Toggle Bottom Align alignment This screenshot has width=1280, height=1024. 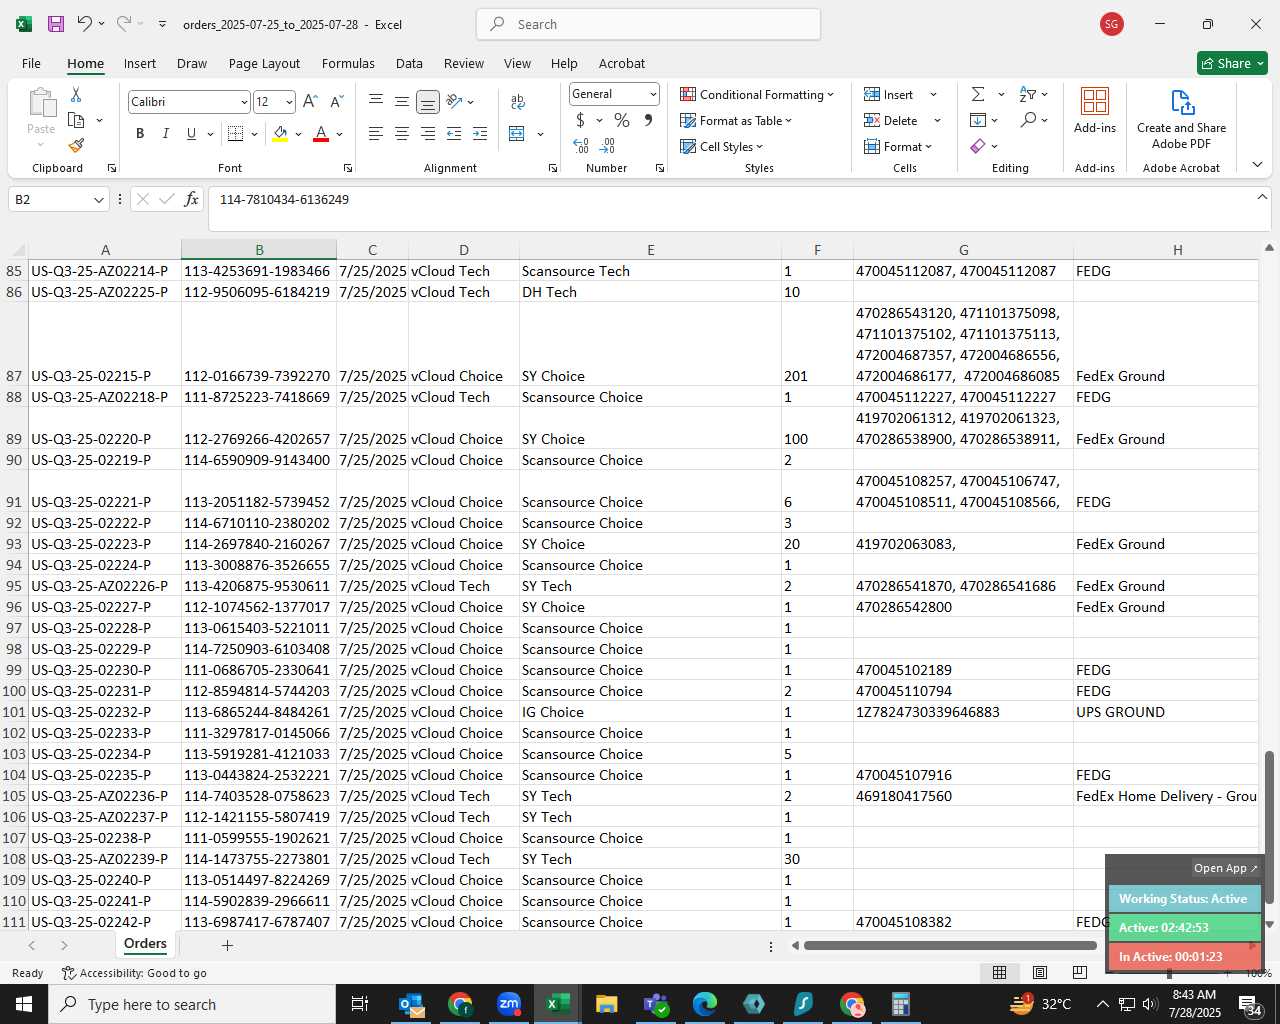tap(427, 102)
